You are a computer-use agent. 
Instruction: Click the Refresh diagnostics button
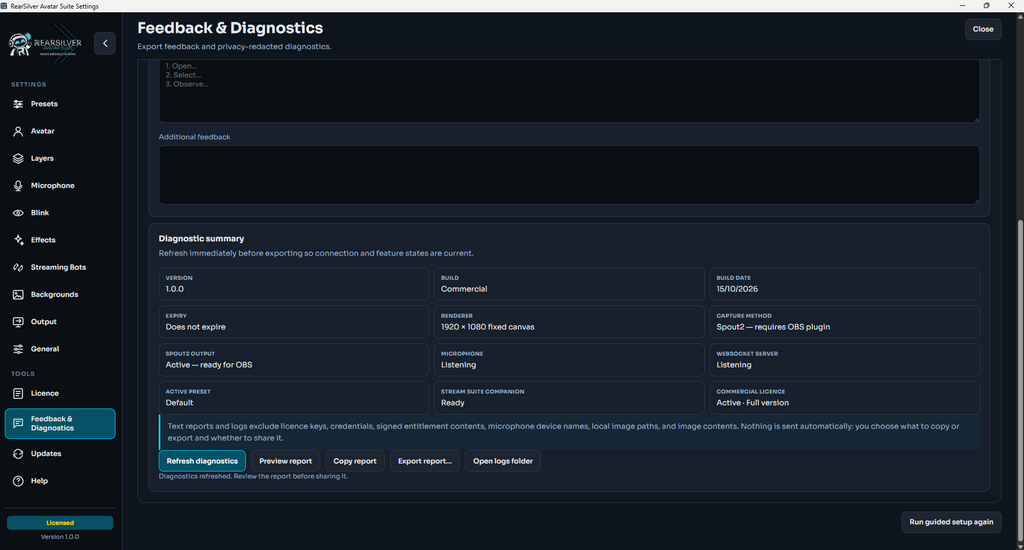202,461
